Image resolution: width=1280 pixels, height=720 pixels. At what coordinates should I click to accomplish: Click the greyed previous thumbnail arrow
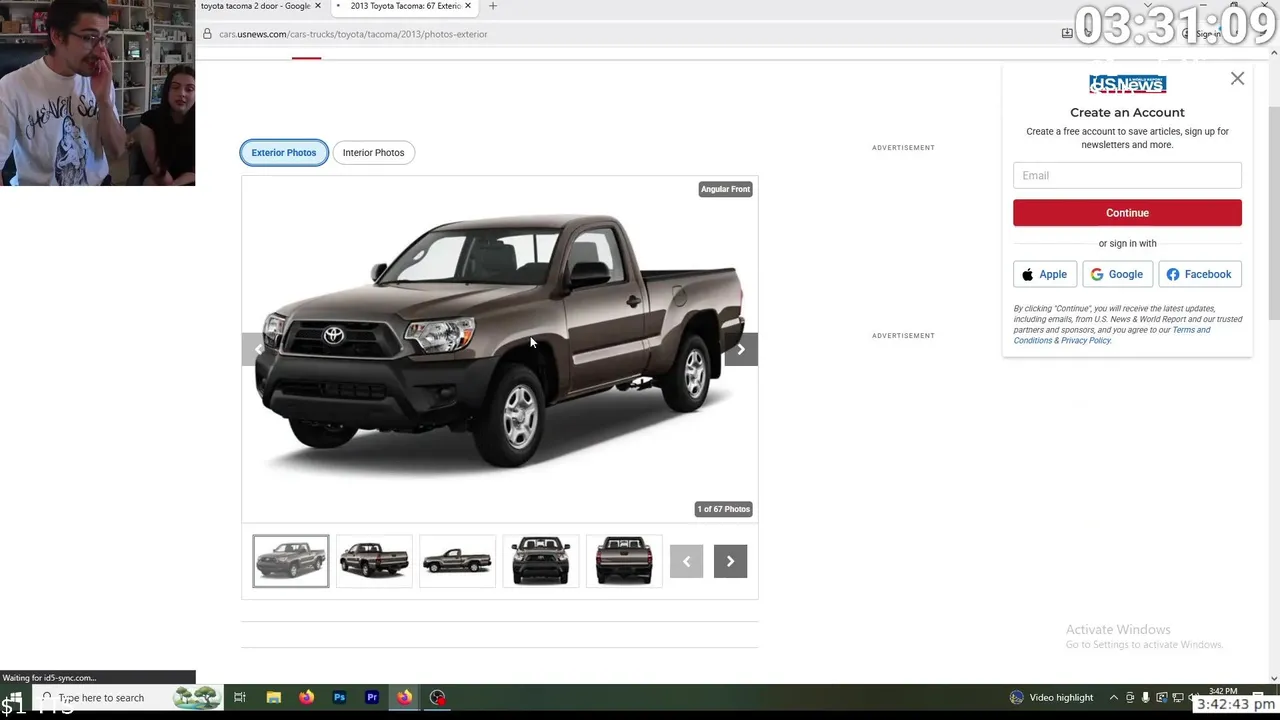point(686,561)
